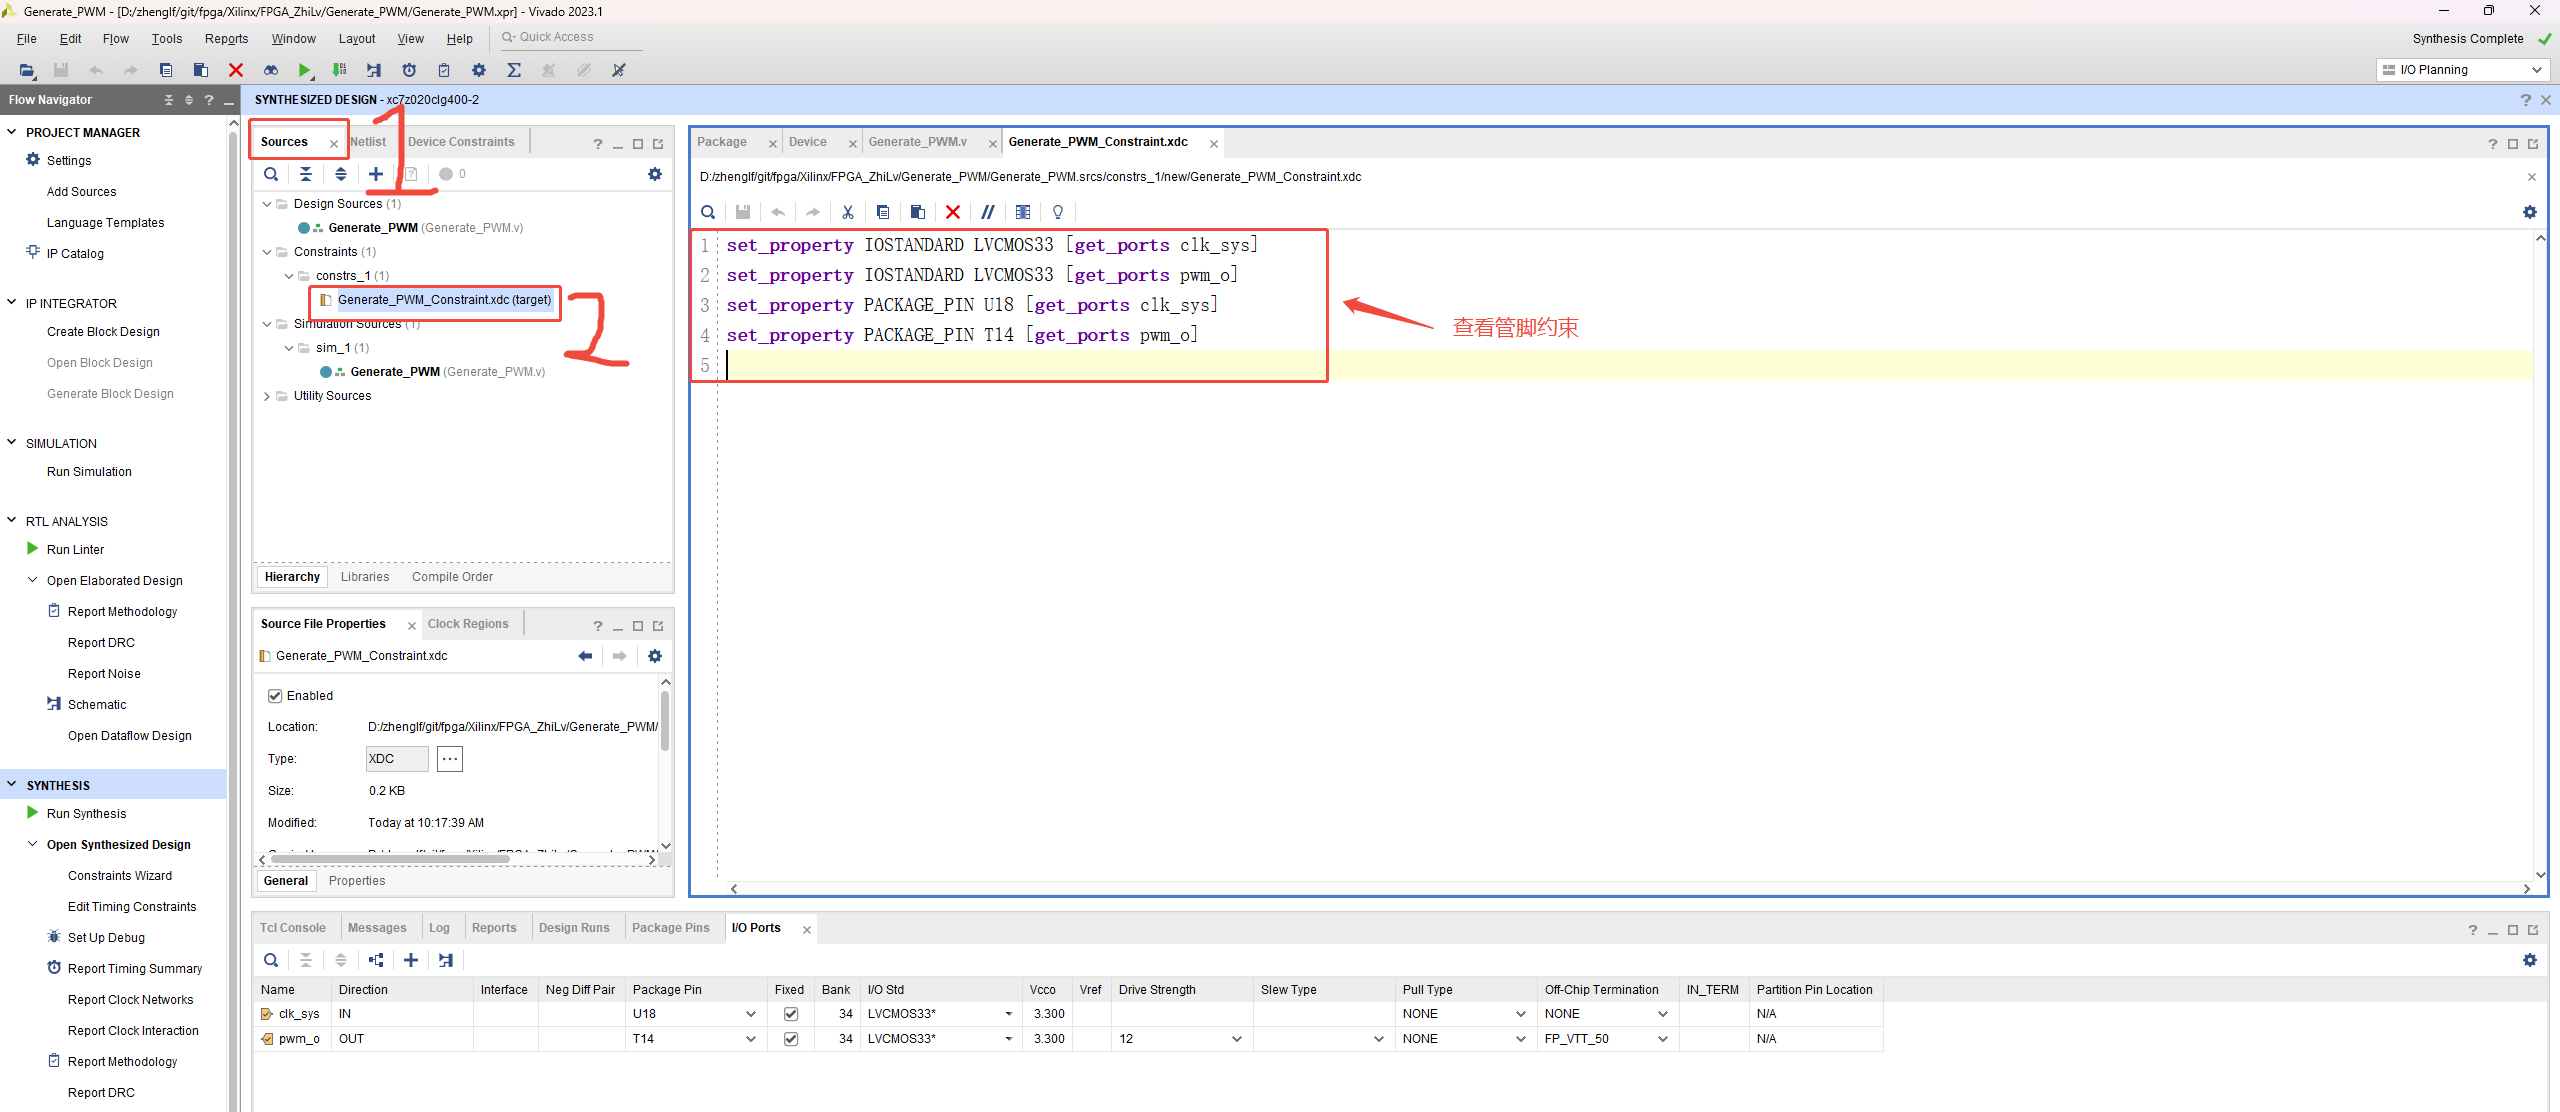Toggle the Enabled checkbox for constraint file
The height and width of the screenshot is (1112, 2560).
point(275,696)
